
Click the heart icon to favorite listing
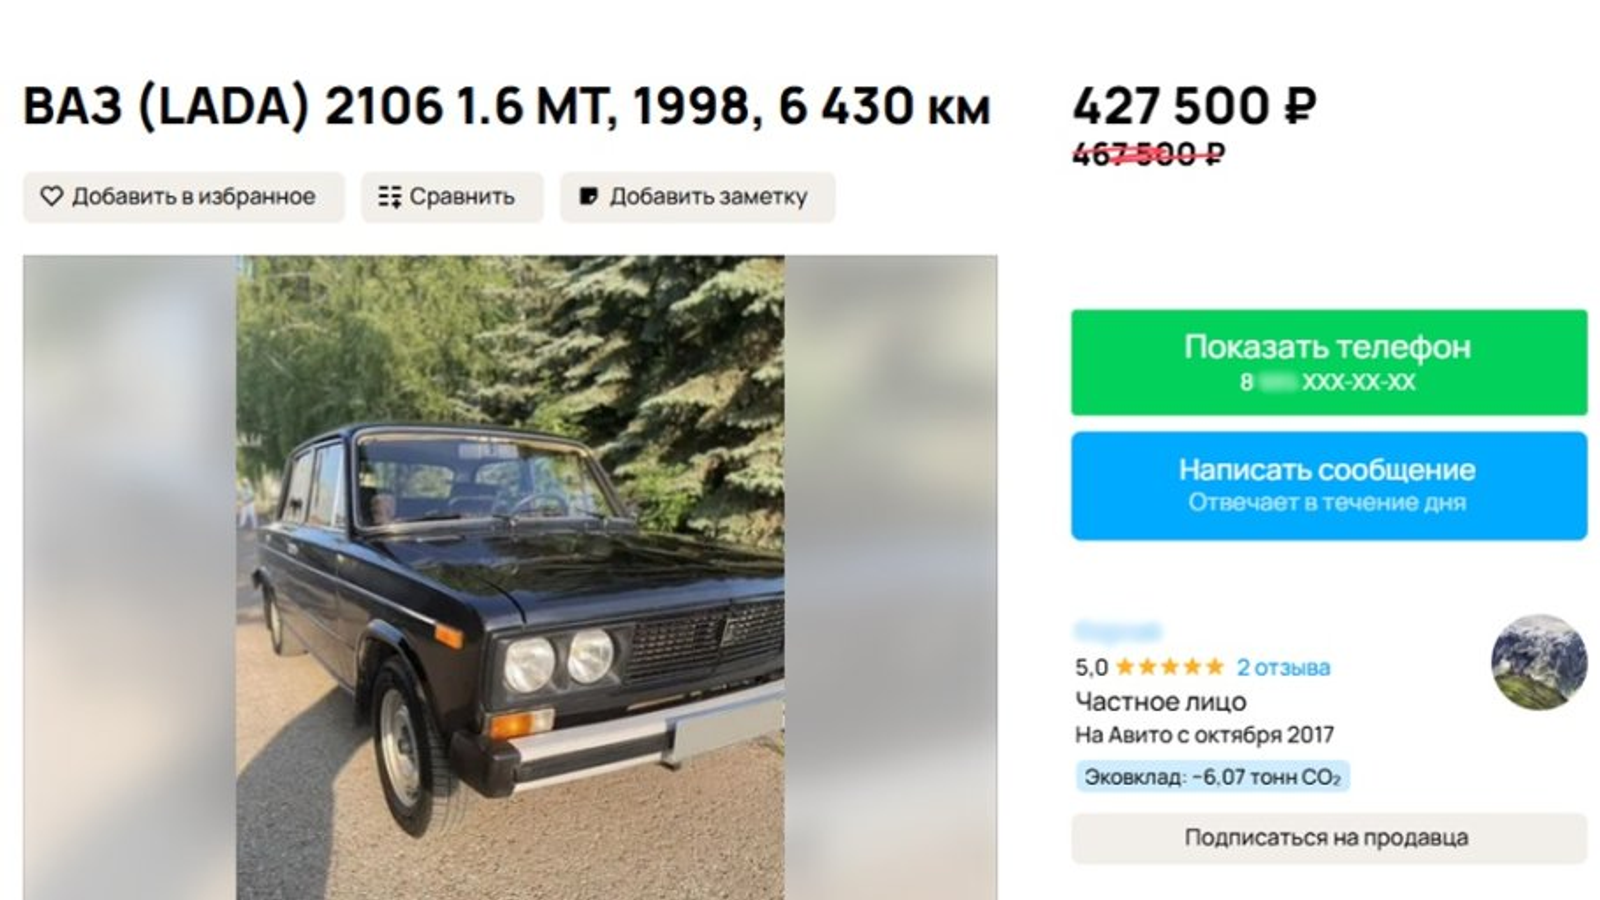[51, 197]
